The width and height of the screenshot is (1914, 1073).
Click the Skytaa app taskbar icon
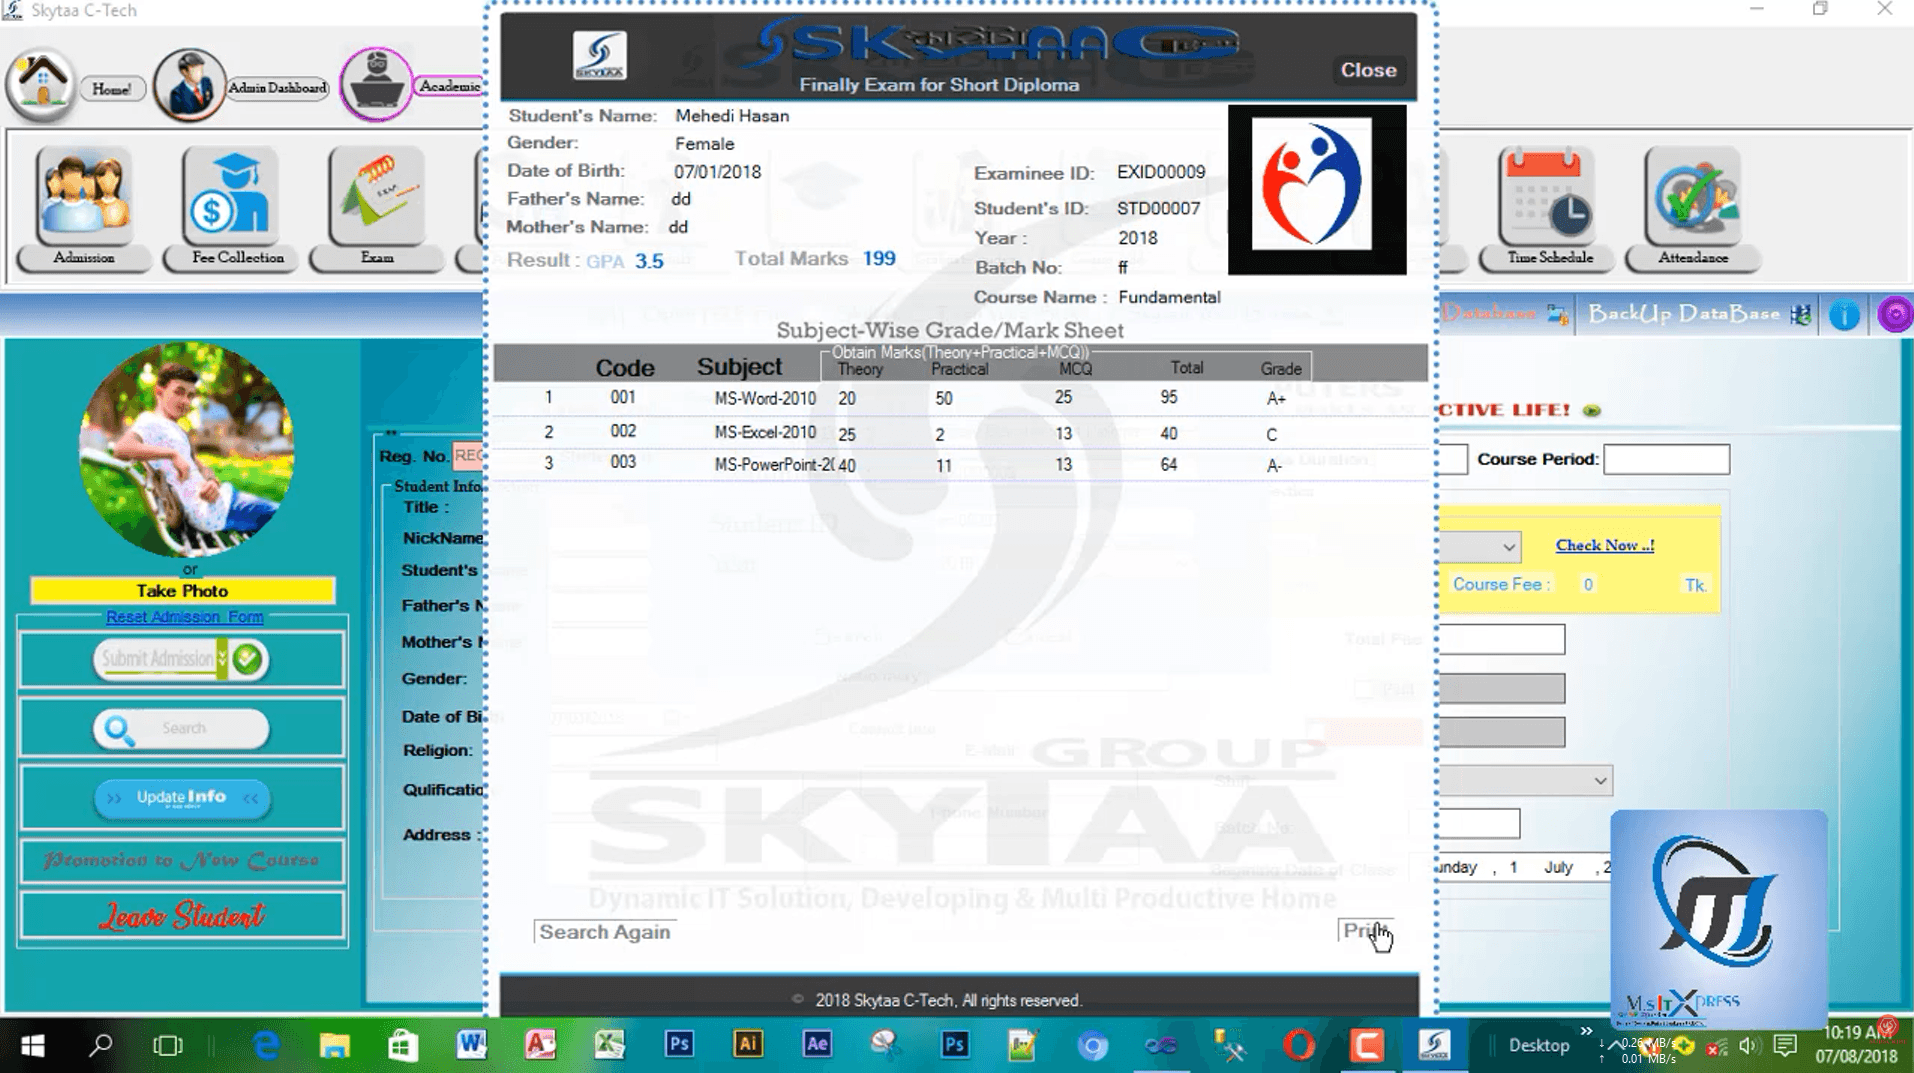coord(1435,1046)
